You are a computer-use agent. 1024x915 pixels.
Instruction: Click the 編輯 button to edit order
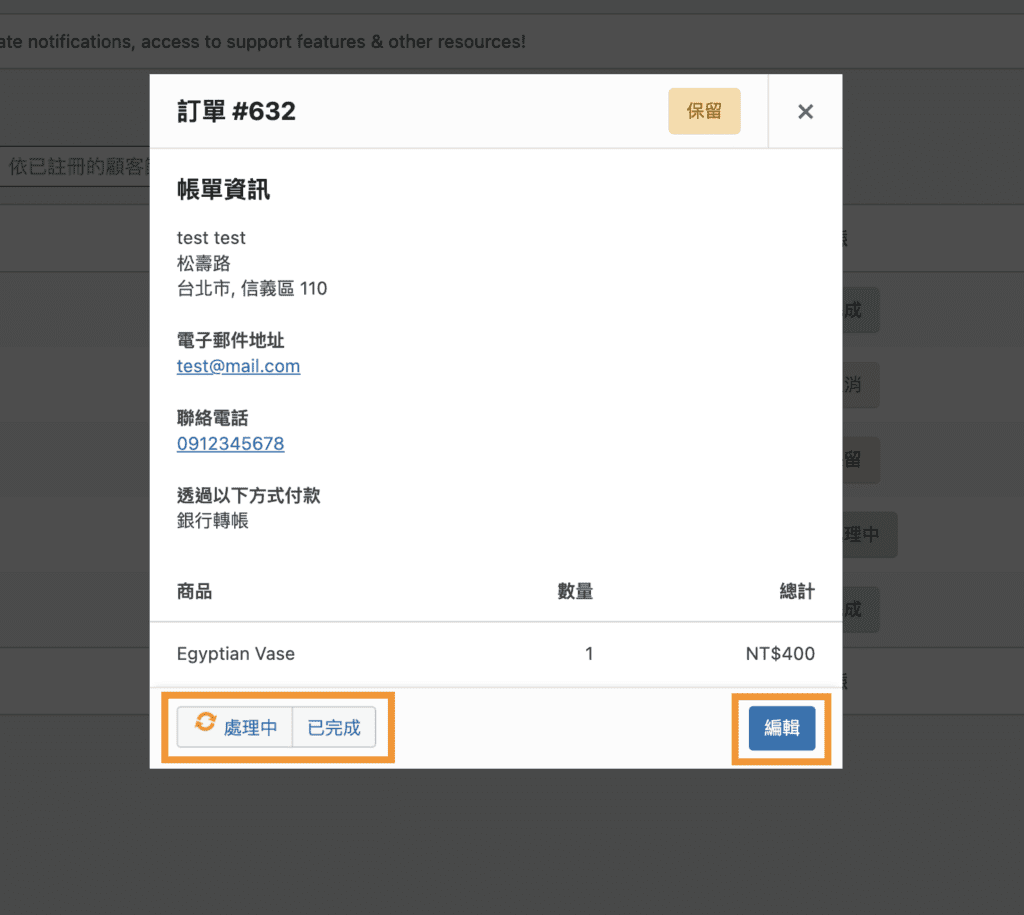point(781,728)
